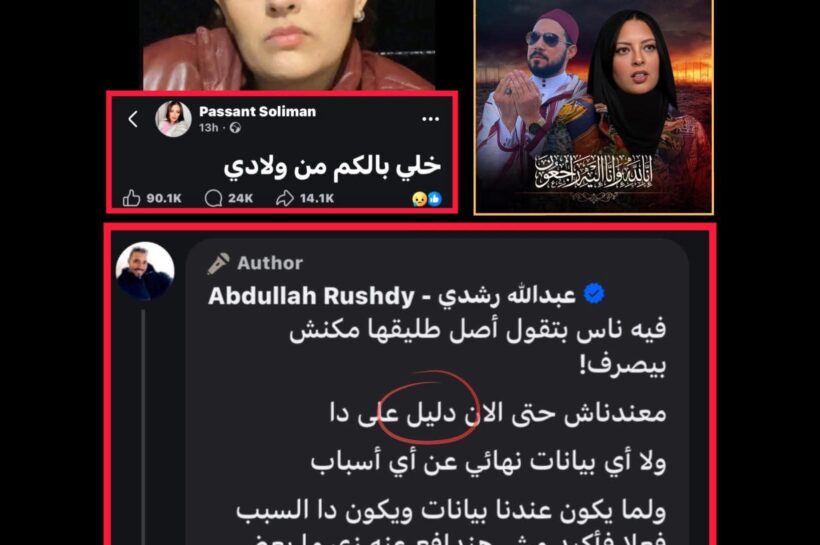Check the globe public privacy icon
The height and width of the screenshot is (545, 820).
coord(235,128)
